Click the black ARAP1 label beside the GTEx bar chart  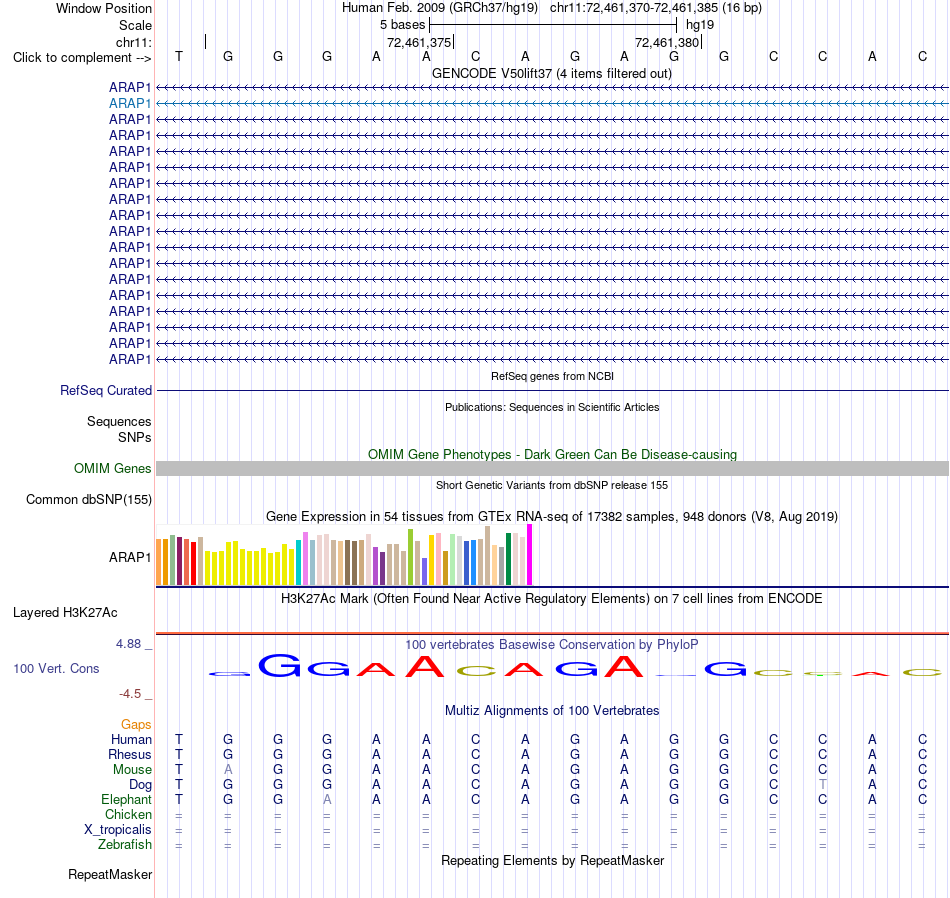[x=130, y=557]
